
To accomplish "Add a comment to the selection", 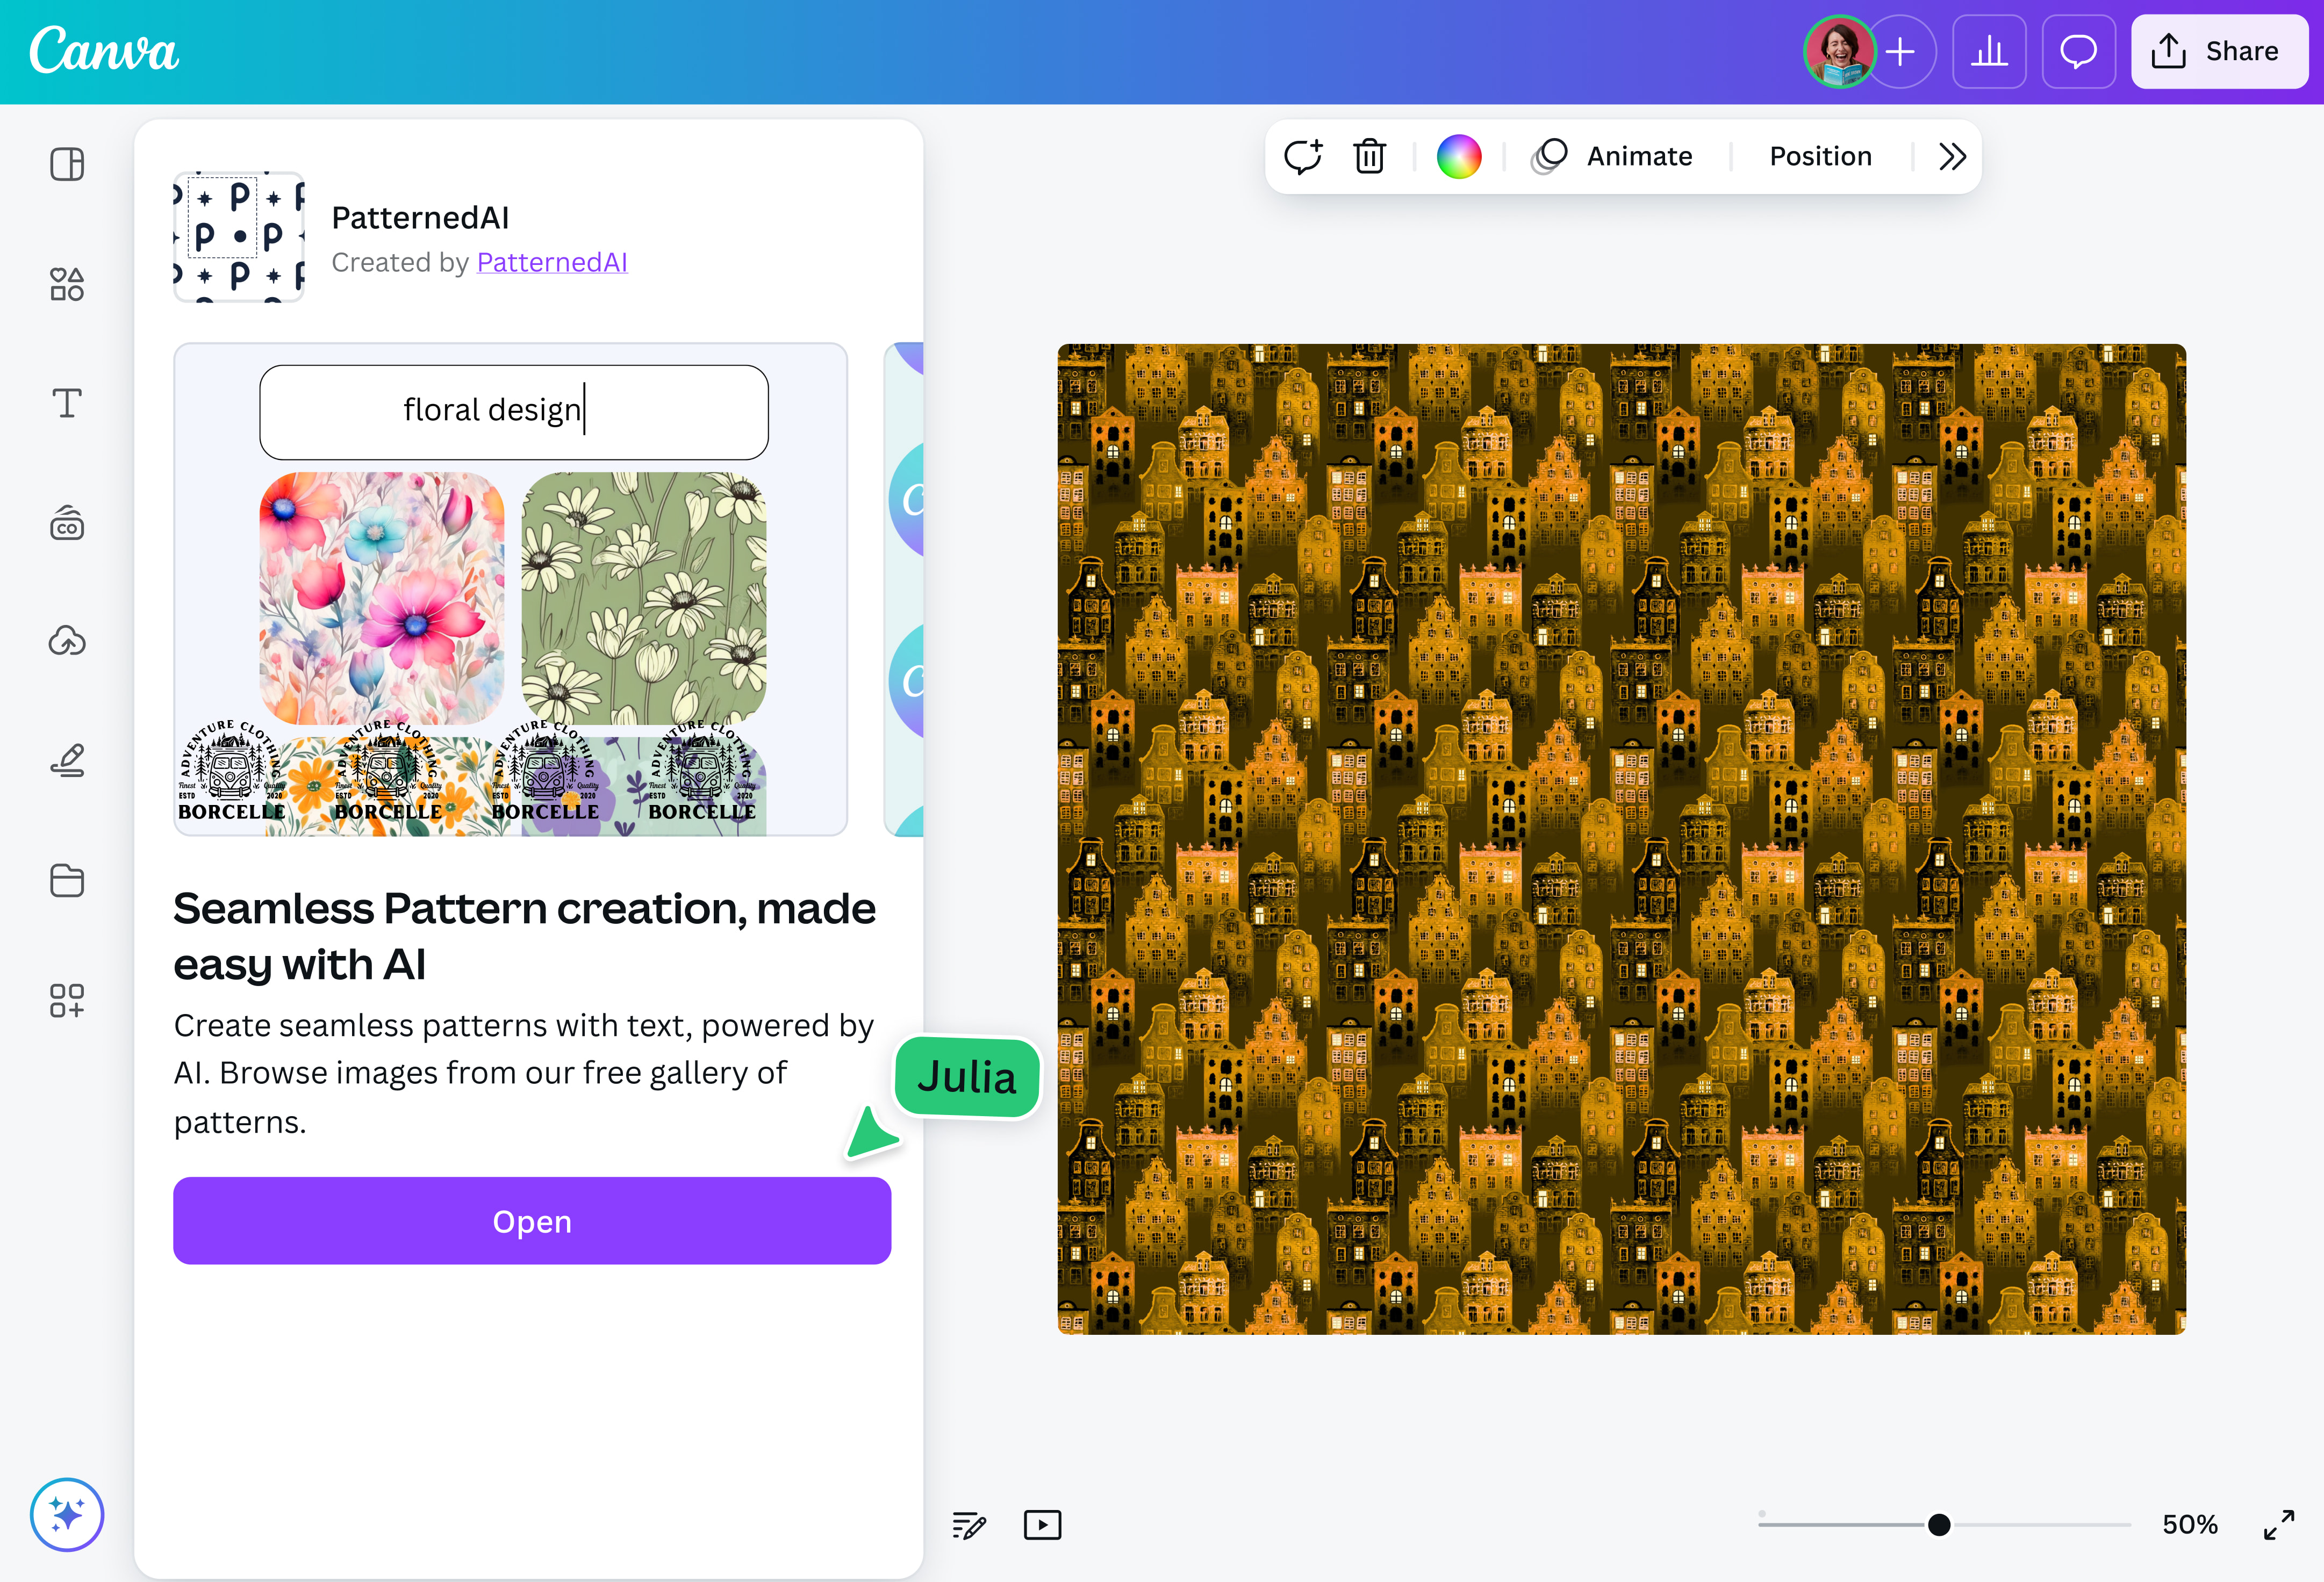I will pos(1303,156).
